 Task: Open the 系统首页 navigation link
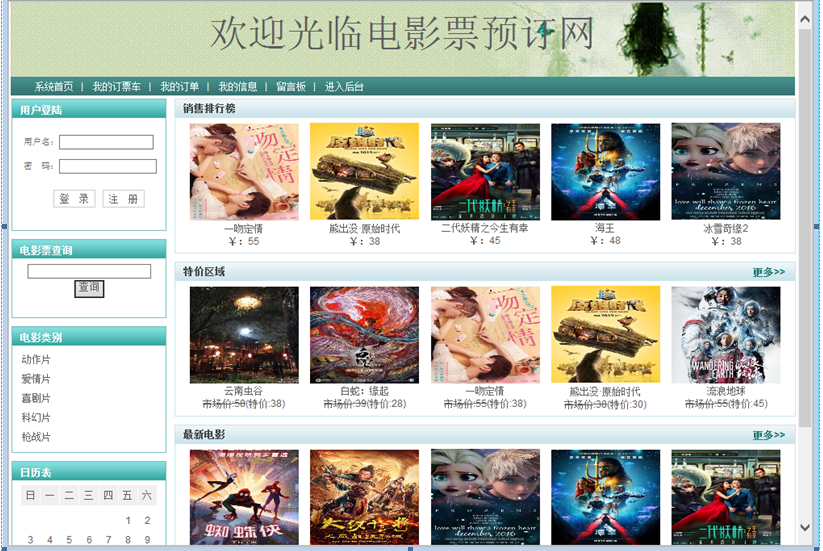tap(54, 87)
